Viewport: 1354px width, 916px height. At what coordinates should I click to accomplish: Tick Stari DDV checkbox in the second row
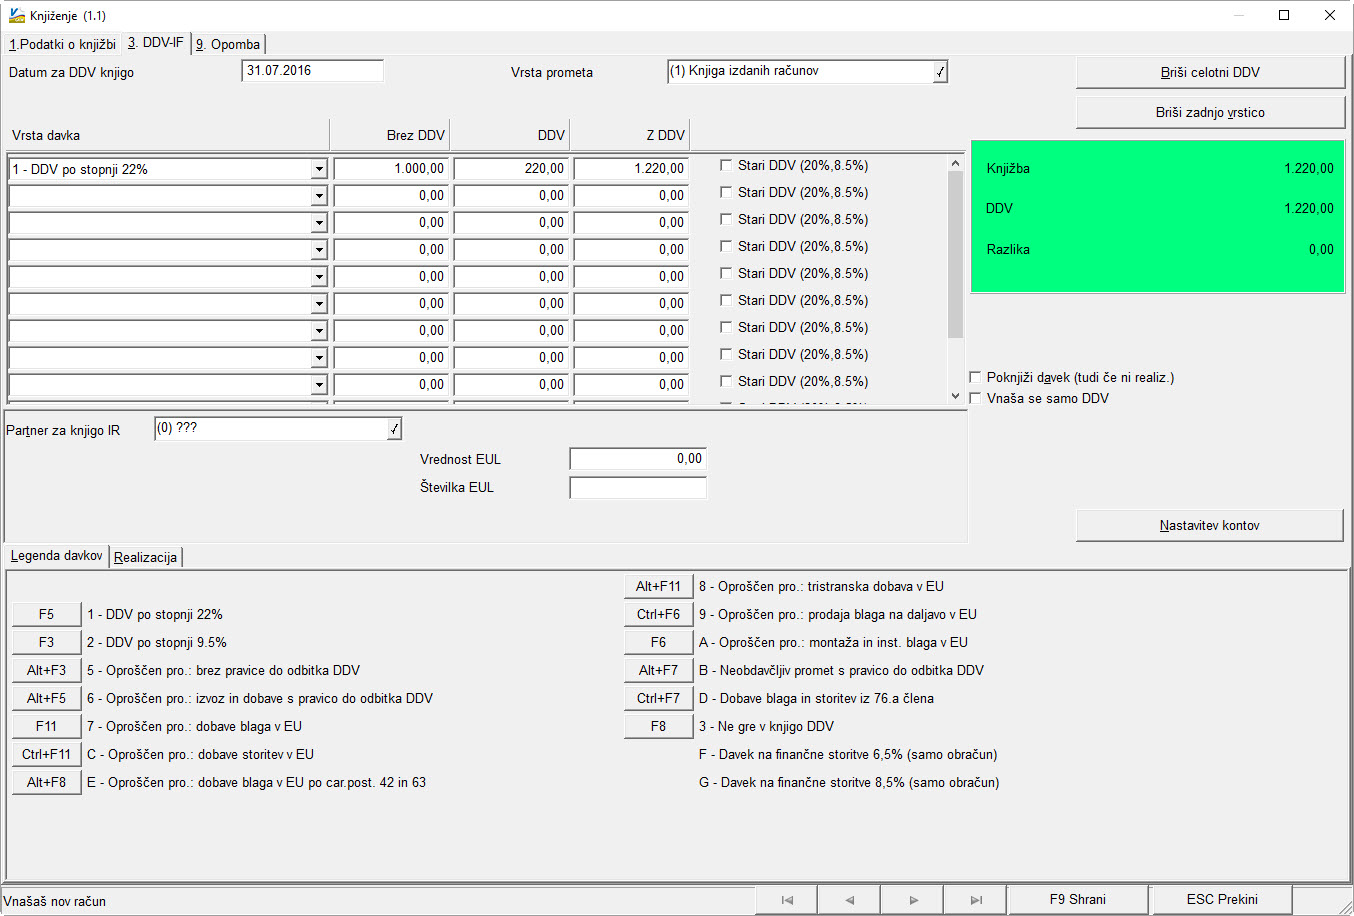[726, 192]
